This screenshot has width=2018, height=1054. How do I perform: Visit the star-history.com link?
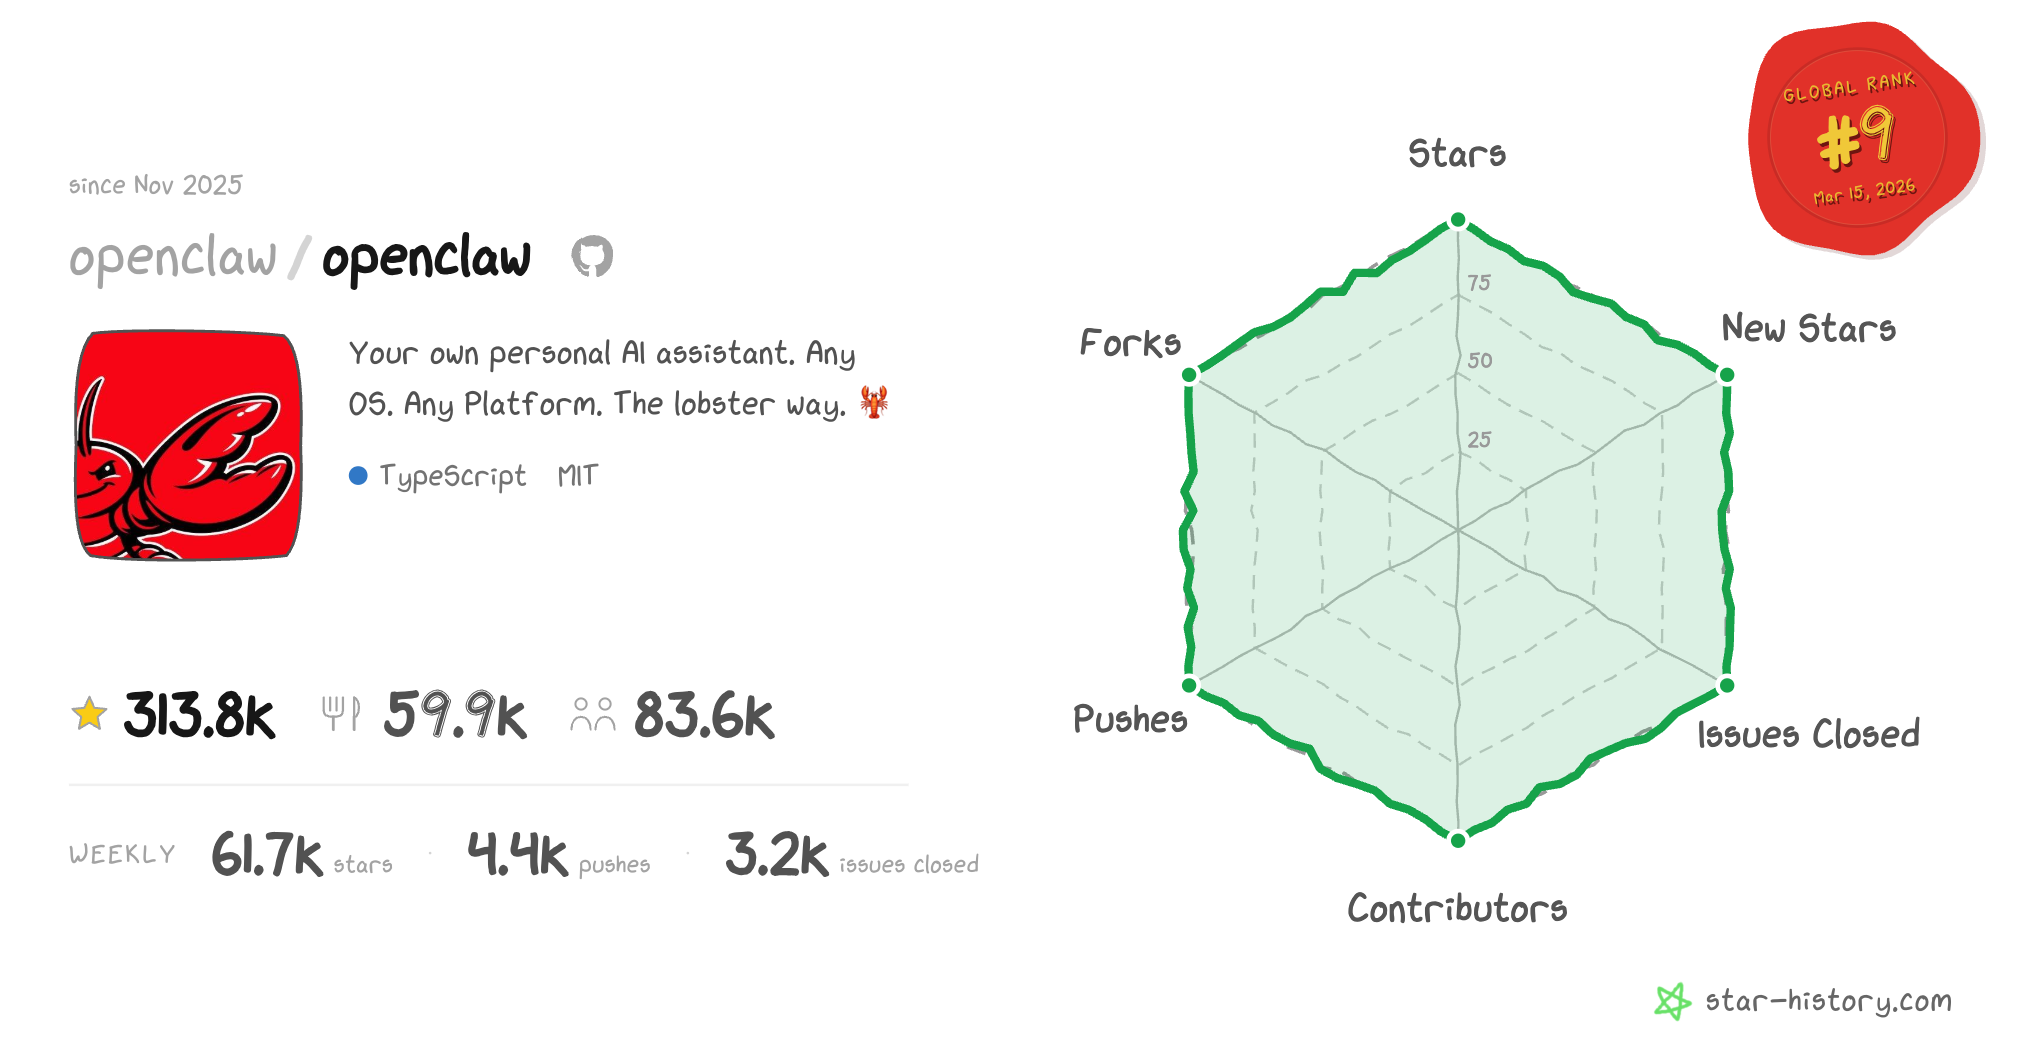(x=1828, y=1001)
